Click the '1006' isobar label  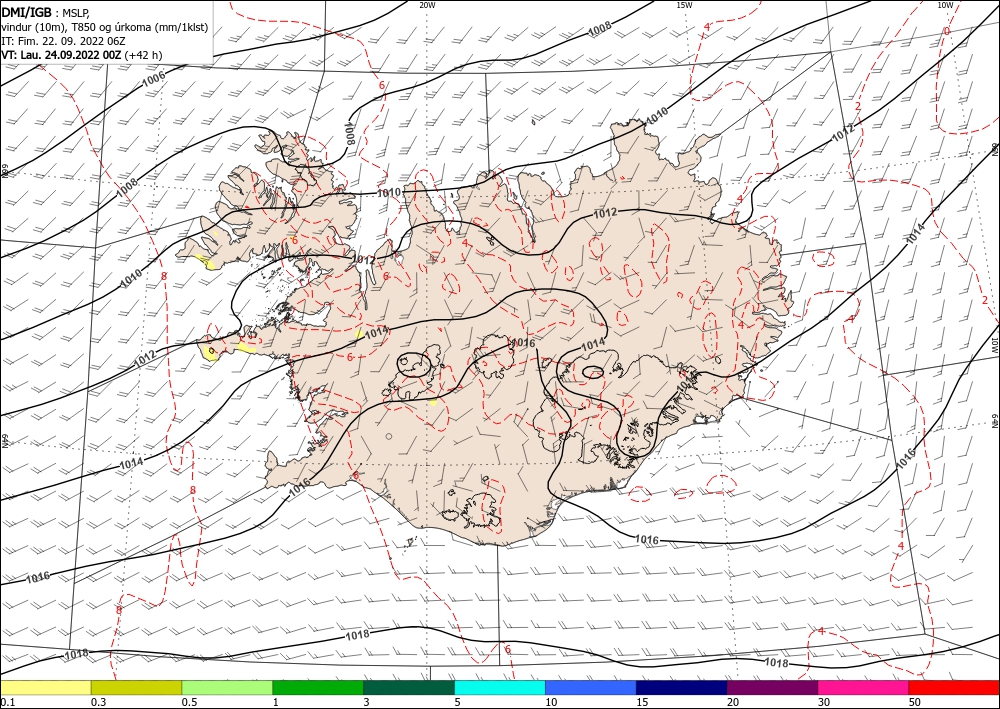(x=153, y=79)
